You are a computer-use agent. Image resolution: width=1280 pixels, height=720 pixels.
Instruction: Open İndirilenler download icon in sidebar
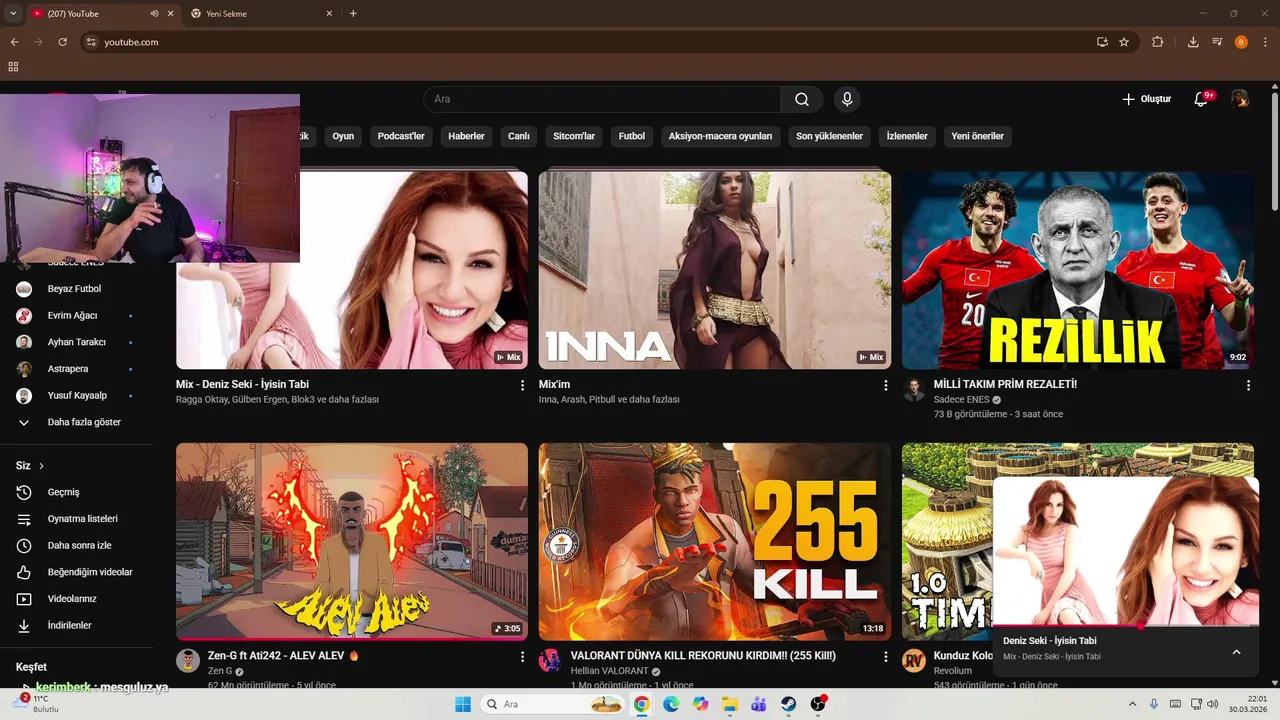(x=24, y=625)
